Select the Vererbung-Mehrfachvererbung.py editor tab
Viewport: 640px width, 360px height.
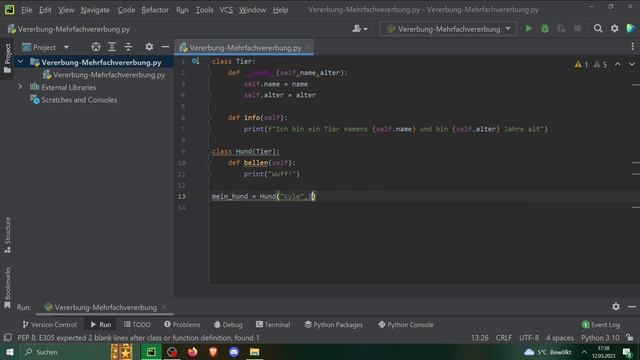[245, 47]
